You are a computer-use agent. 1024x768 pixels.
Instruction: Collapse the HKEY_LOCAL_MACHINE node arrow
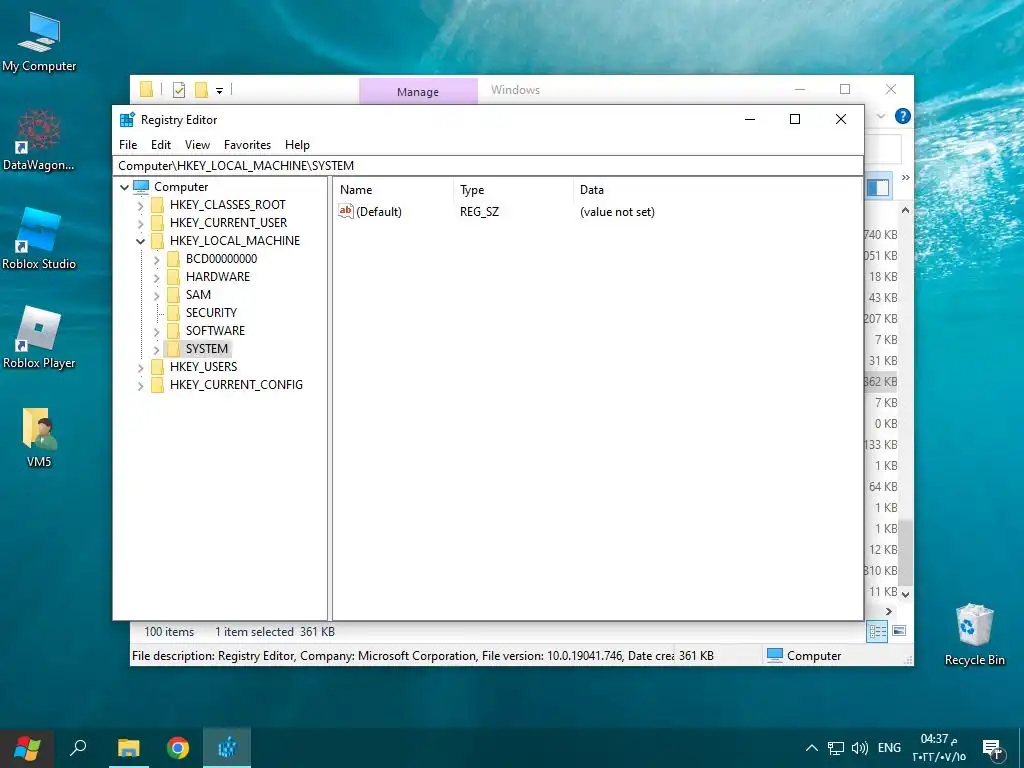click(140, 242)
